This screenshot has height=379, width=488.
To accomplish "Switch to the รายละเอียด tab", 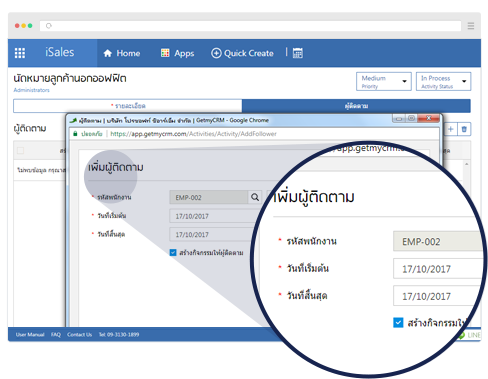I will click(x=128, y=106).
